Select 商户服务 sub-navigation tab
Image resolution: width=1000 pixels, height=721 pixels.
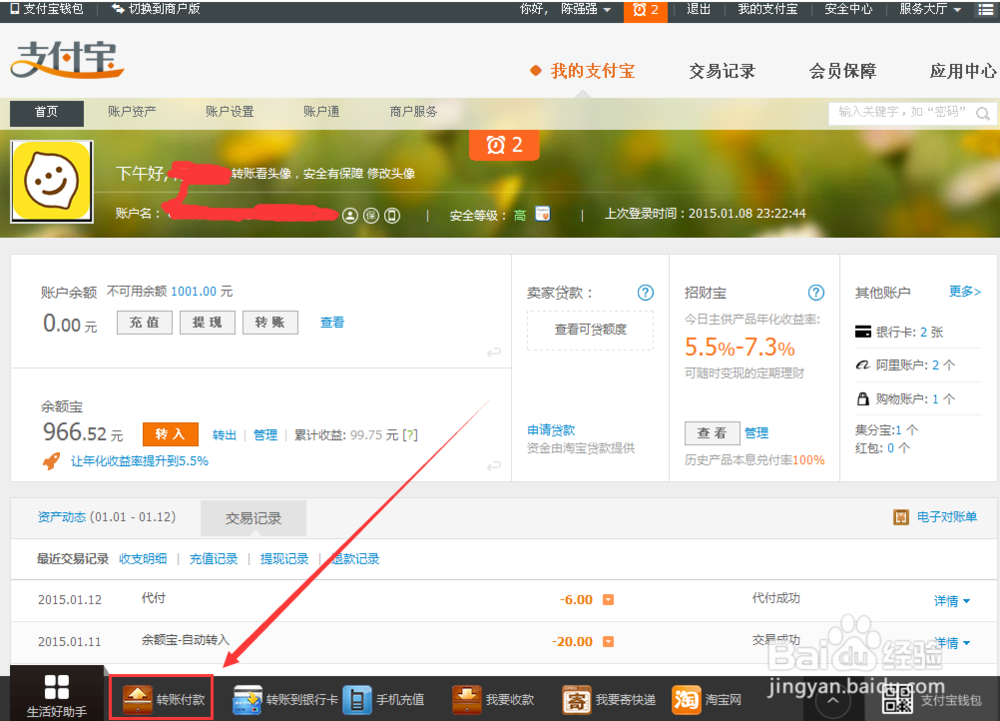pos(414,112)
